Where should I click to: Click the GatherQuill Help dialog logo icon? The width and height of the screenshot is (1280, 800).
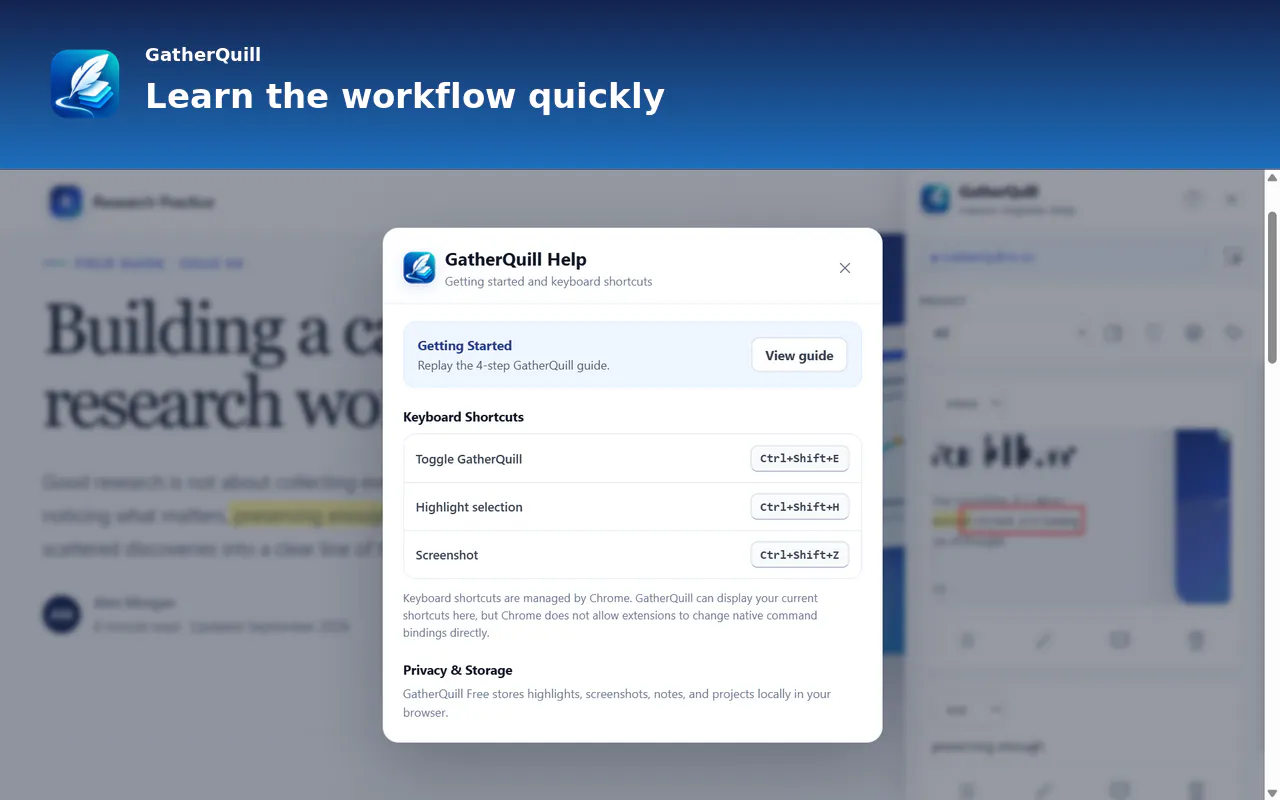click(x=419, y=268)
